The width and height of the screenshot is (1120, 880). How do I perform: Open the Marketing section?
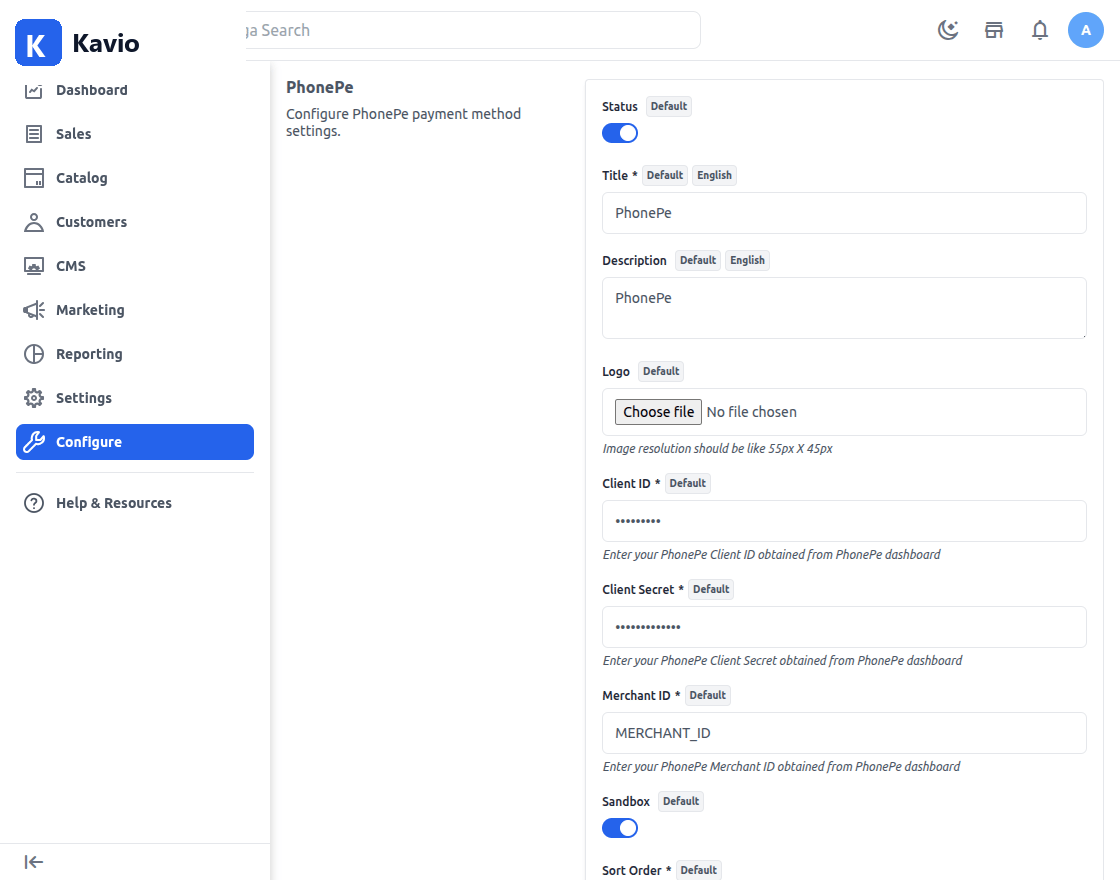click(135, 310)
